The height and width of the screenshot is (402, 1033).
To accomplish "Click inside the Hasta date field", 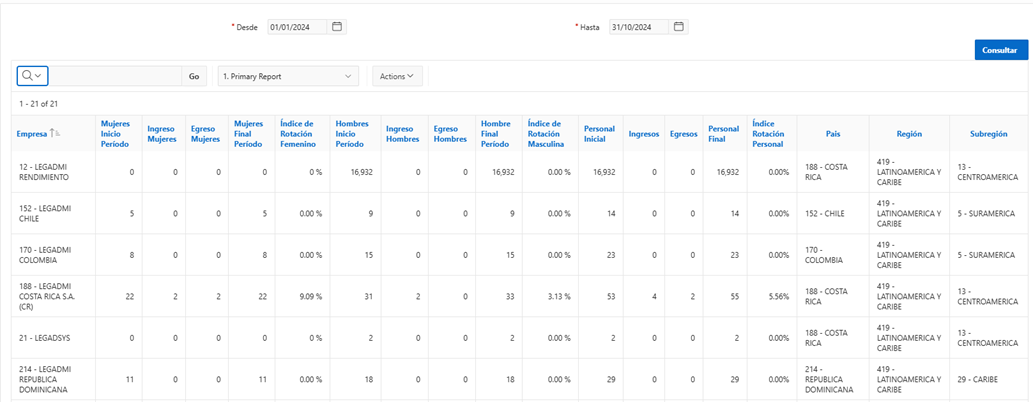I will (x=639, y=27).
